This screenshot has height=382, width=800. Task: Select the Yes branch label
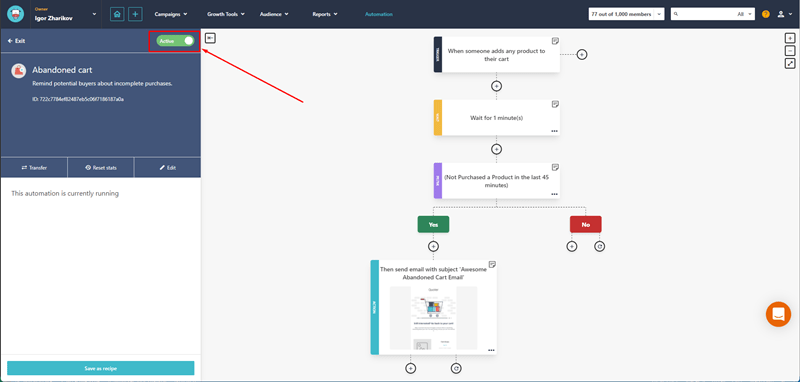(x=433, y=224)
